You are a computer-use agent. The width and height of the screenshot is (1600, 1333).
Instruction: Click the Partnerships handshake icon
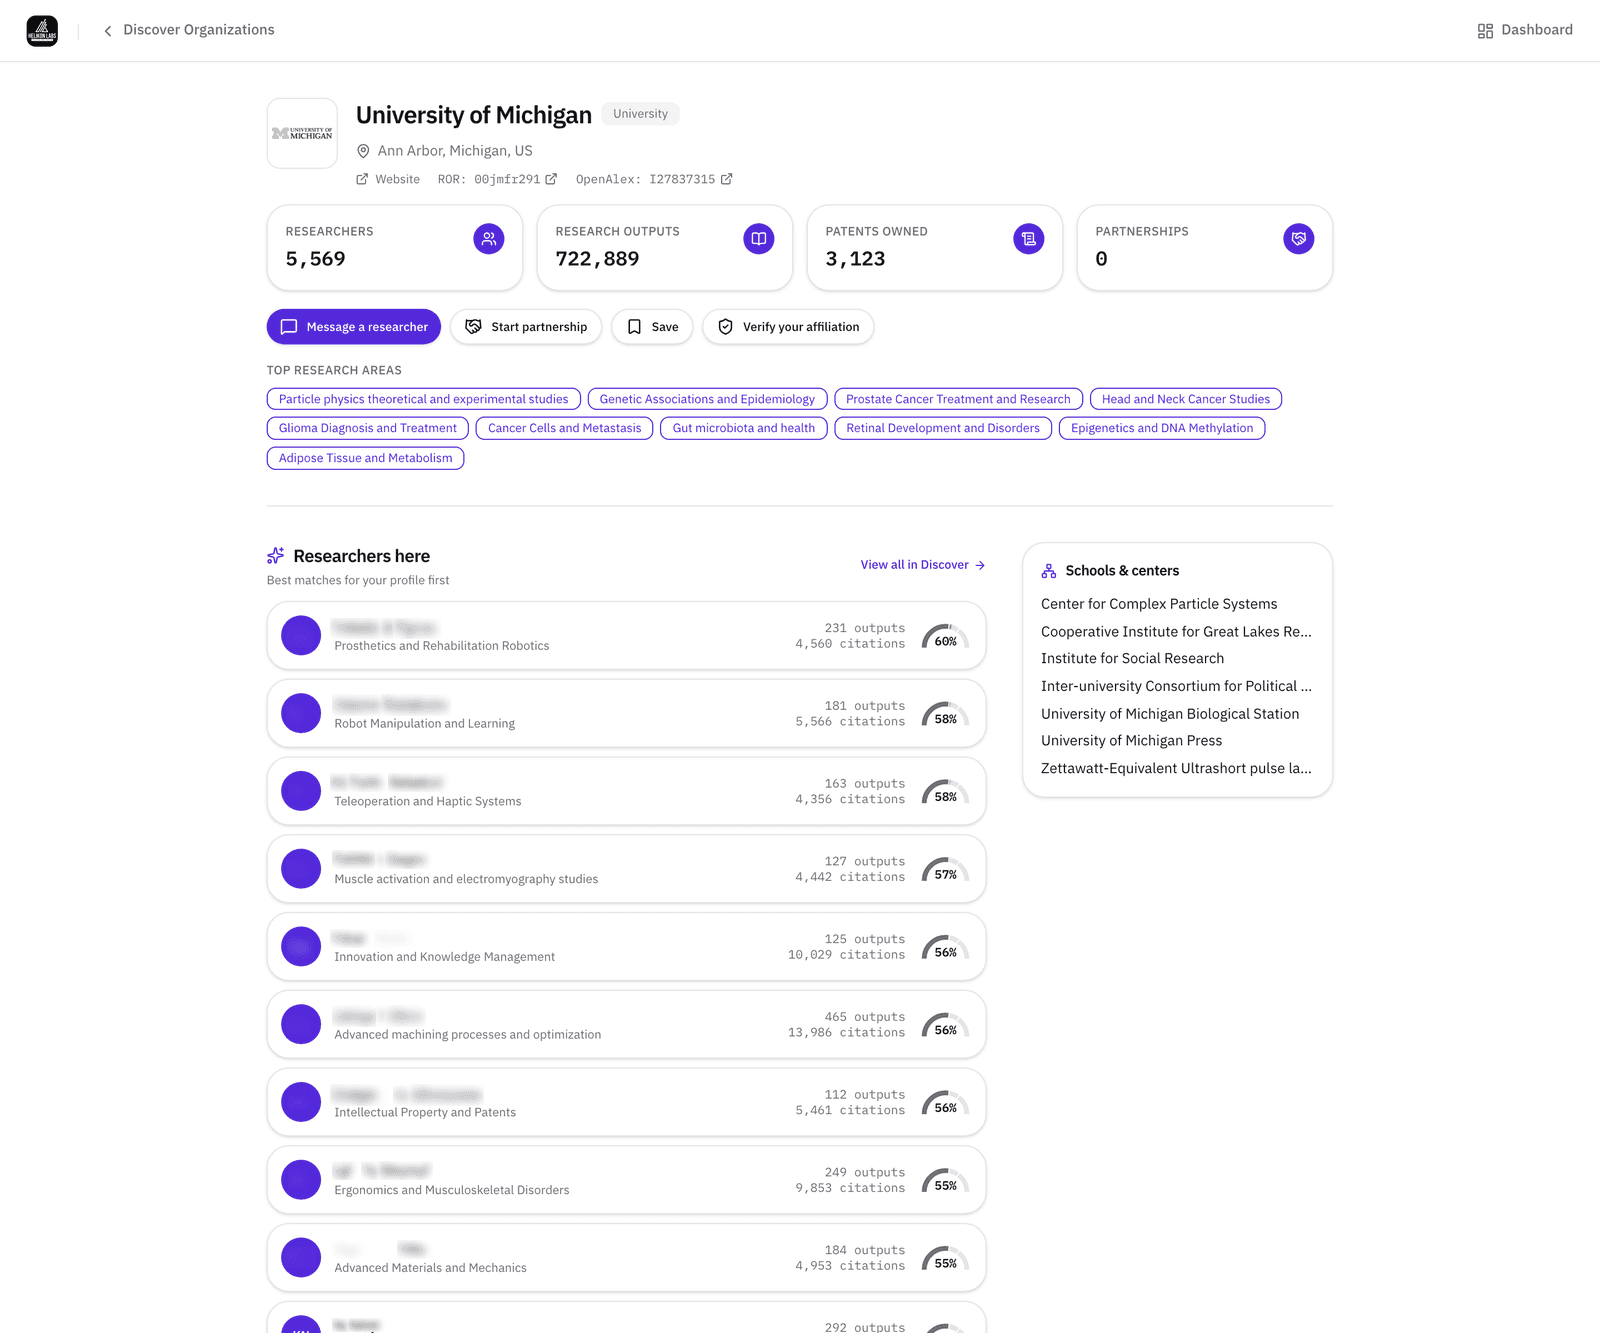coord(1299,239)
